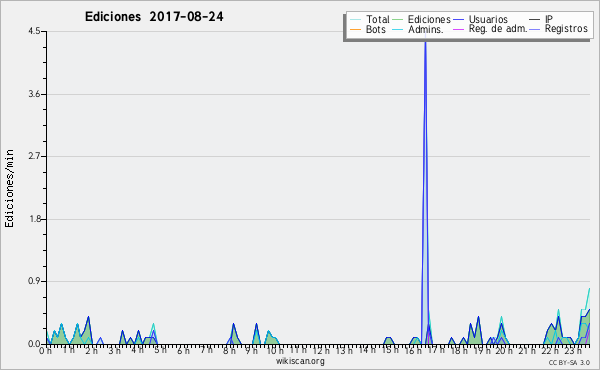Click the Total legend color line

click(355, 20)
